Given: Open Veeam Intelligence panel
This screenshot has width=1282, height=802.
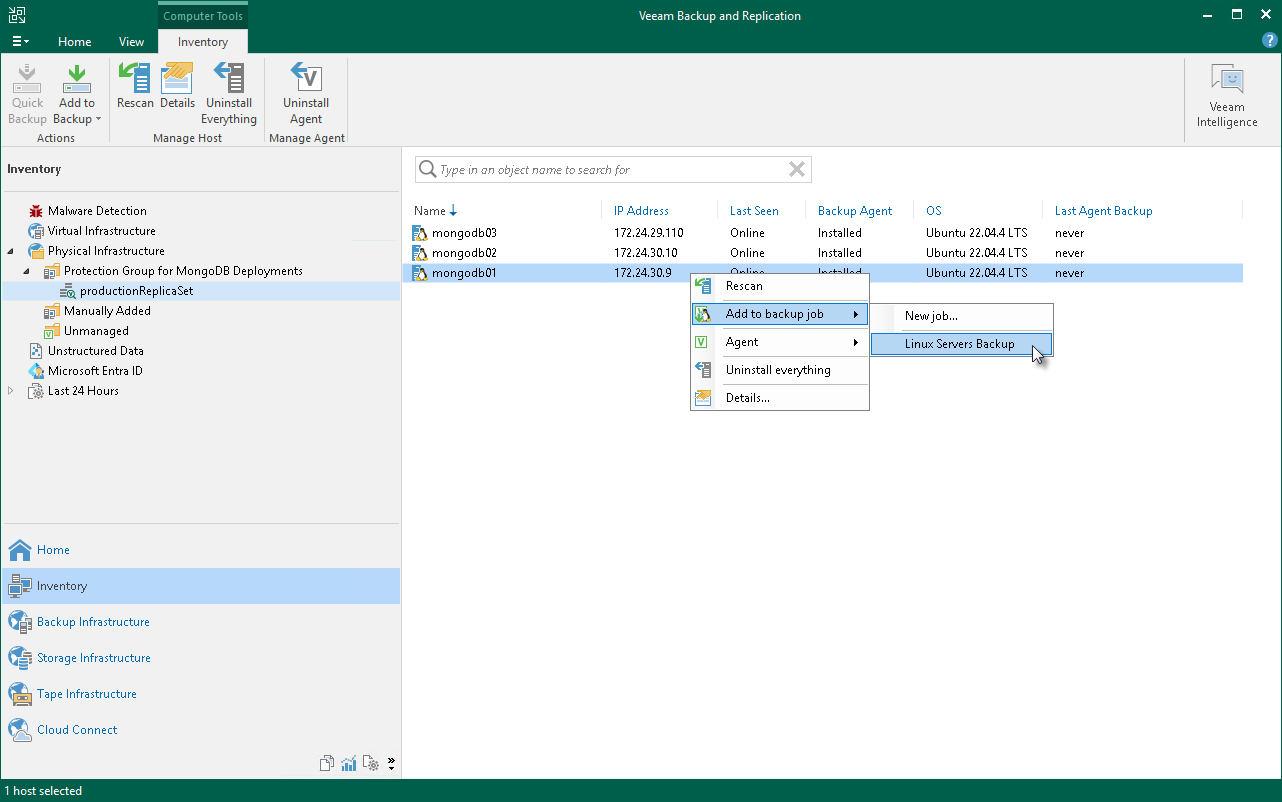Looking at the screenshot, I should click(x=1227, y=96).
